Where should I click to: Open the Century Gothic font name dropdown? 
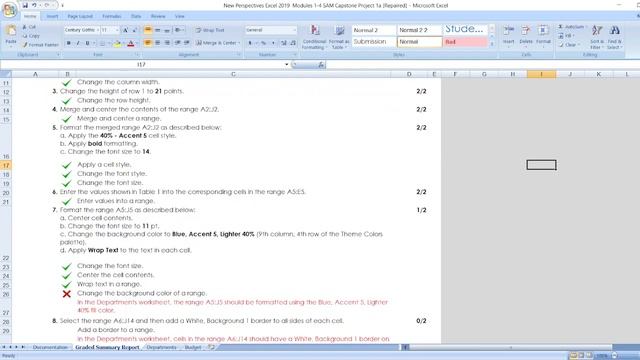[98, 30]
